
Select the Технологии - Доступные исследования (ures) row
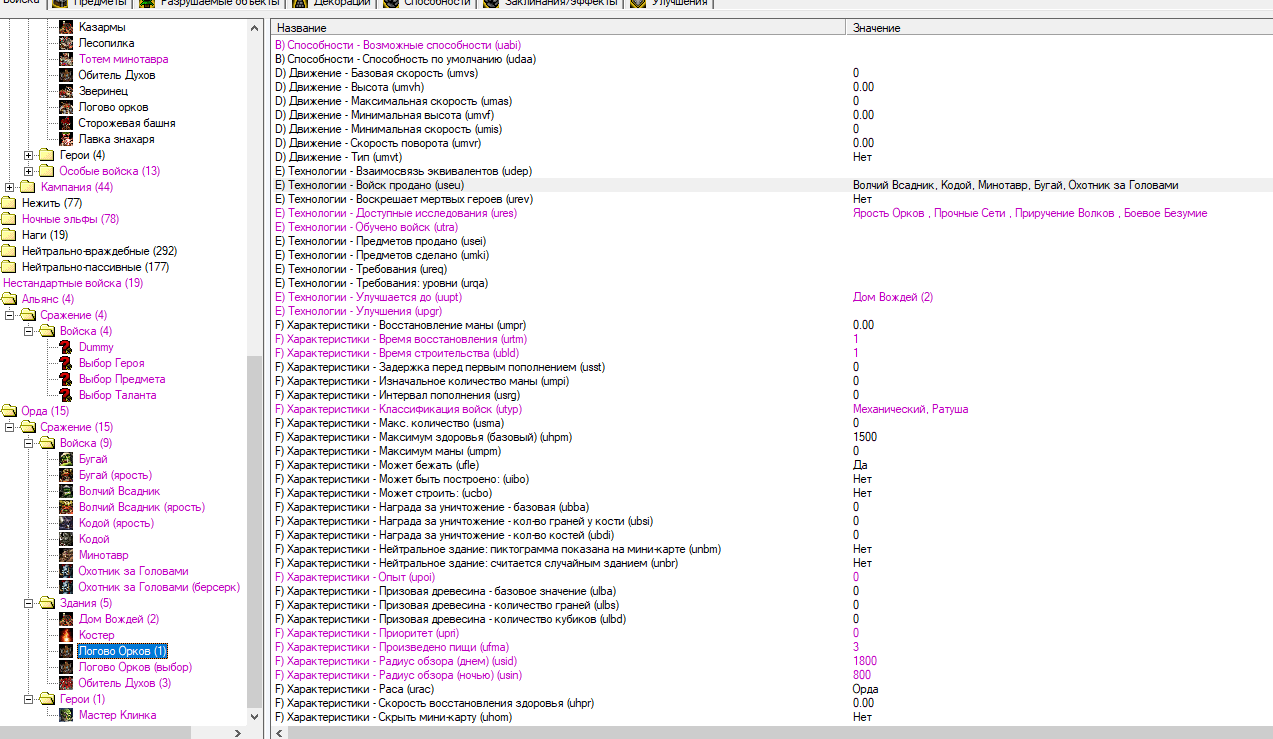[x=771, y=213]
